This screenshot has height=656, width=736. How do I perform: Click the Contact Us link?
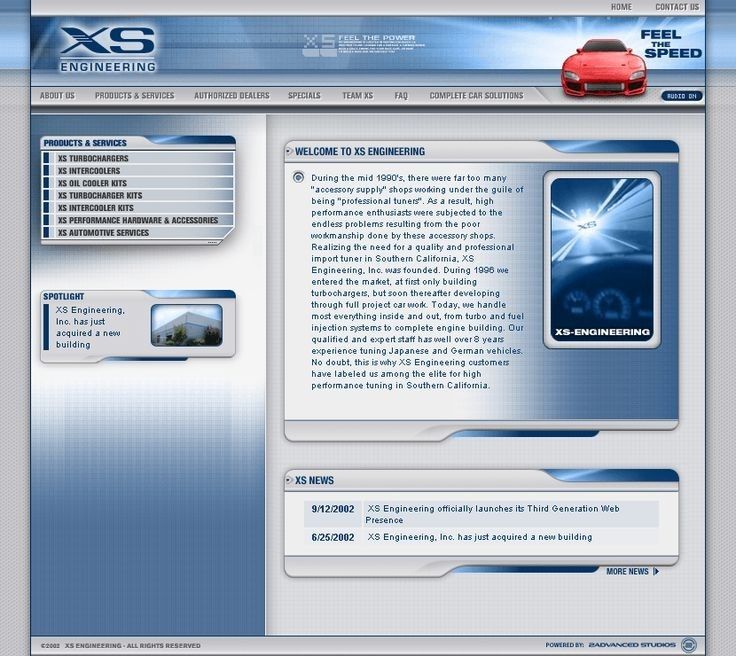[676, 7]
